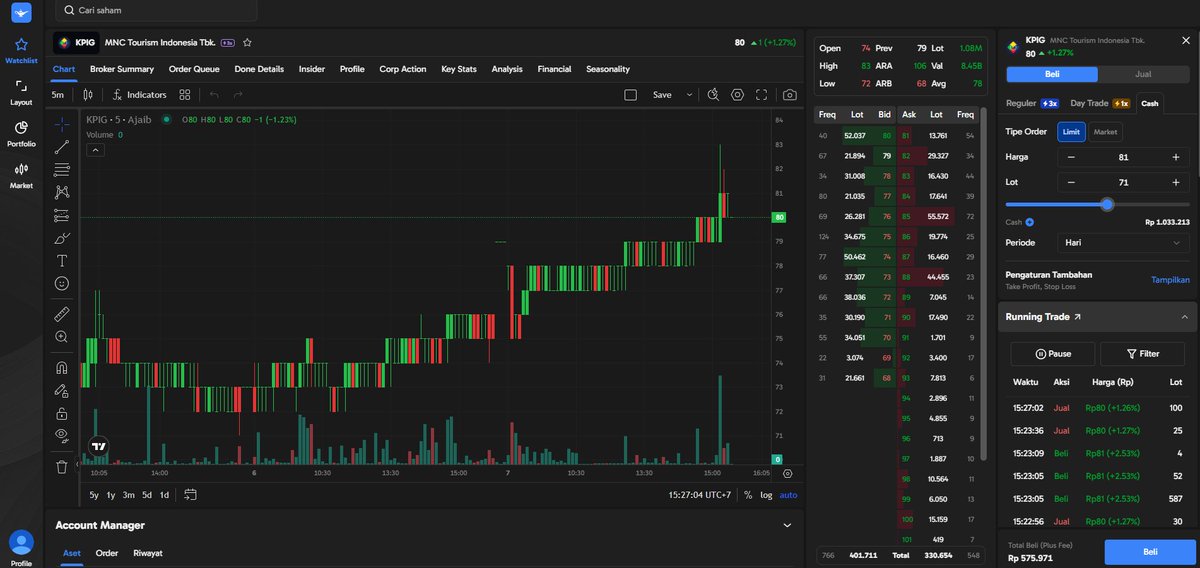The height and width of the screenshot is (568, 1200).
Task: Open the candlestick chart type selector
Action: (x=88, y=94)
